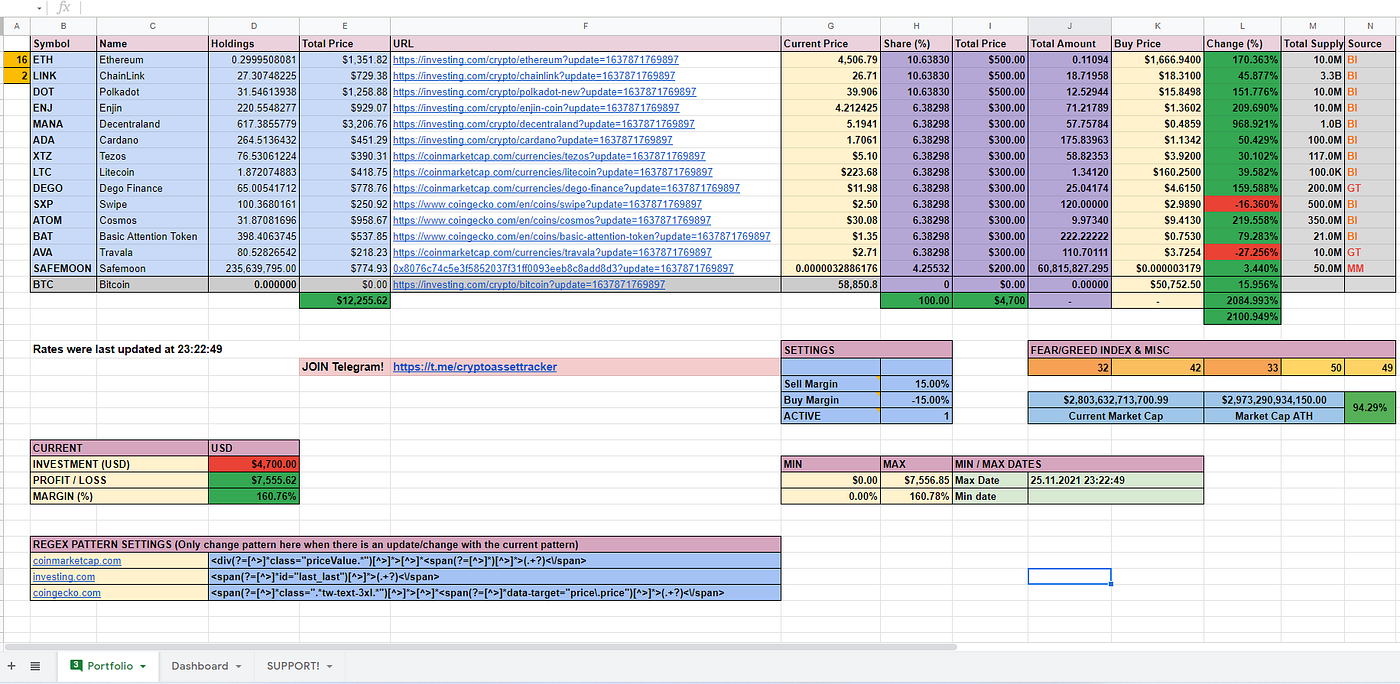The width and height of the screenshot is (1400, 684).
Task: Switch to the Portfolio sheet tab
Action: point(110,666)
